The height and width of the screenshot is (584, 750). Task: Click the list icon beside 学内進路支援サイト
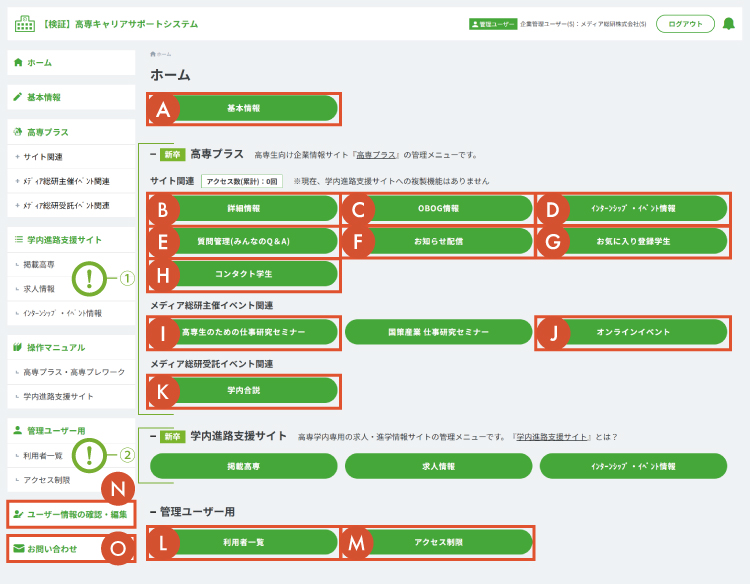click(x=18, y=240)
